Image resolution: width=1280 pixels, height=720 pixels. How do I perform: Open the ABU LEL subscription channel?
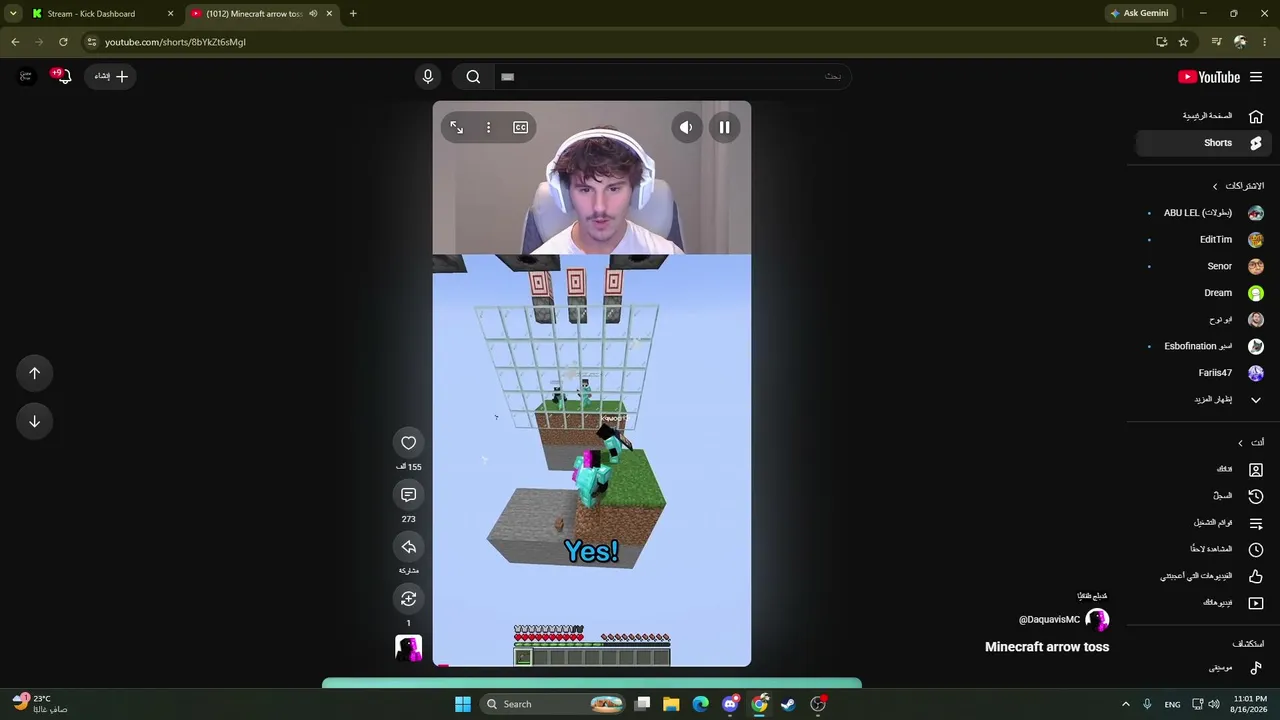(1204, 213)
